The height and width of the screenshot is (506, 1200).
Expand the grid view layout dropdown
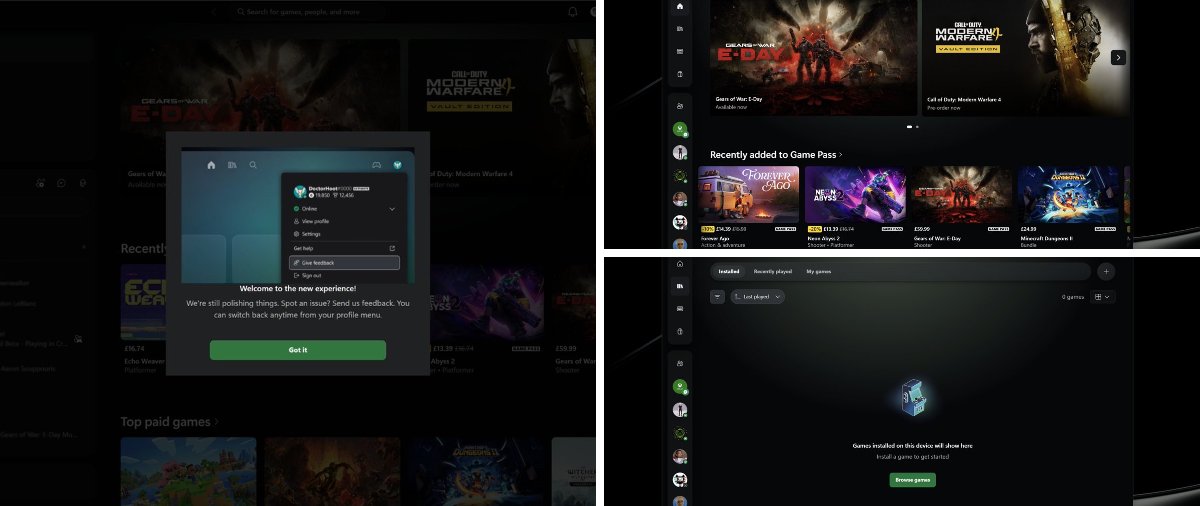tap(1103, 297)
